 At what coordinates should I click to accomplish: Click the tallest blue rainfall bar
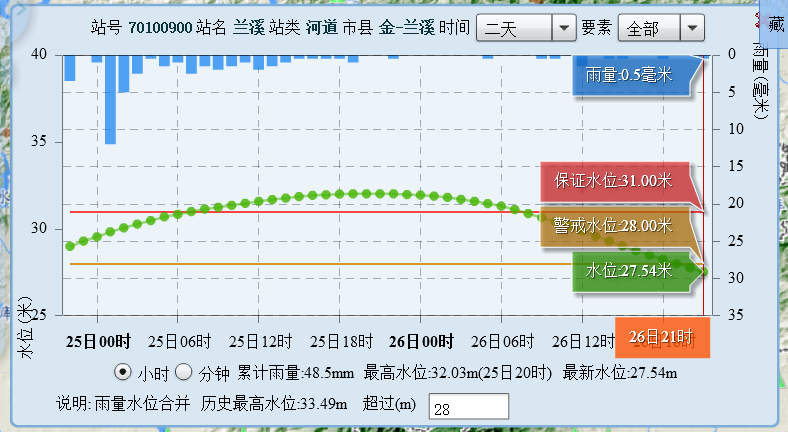110,98
